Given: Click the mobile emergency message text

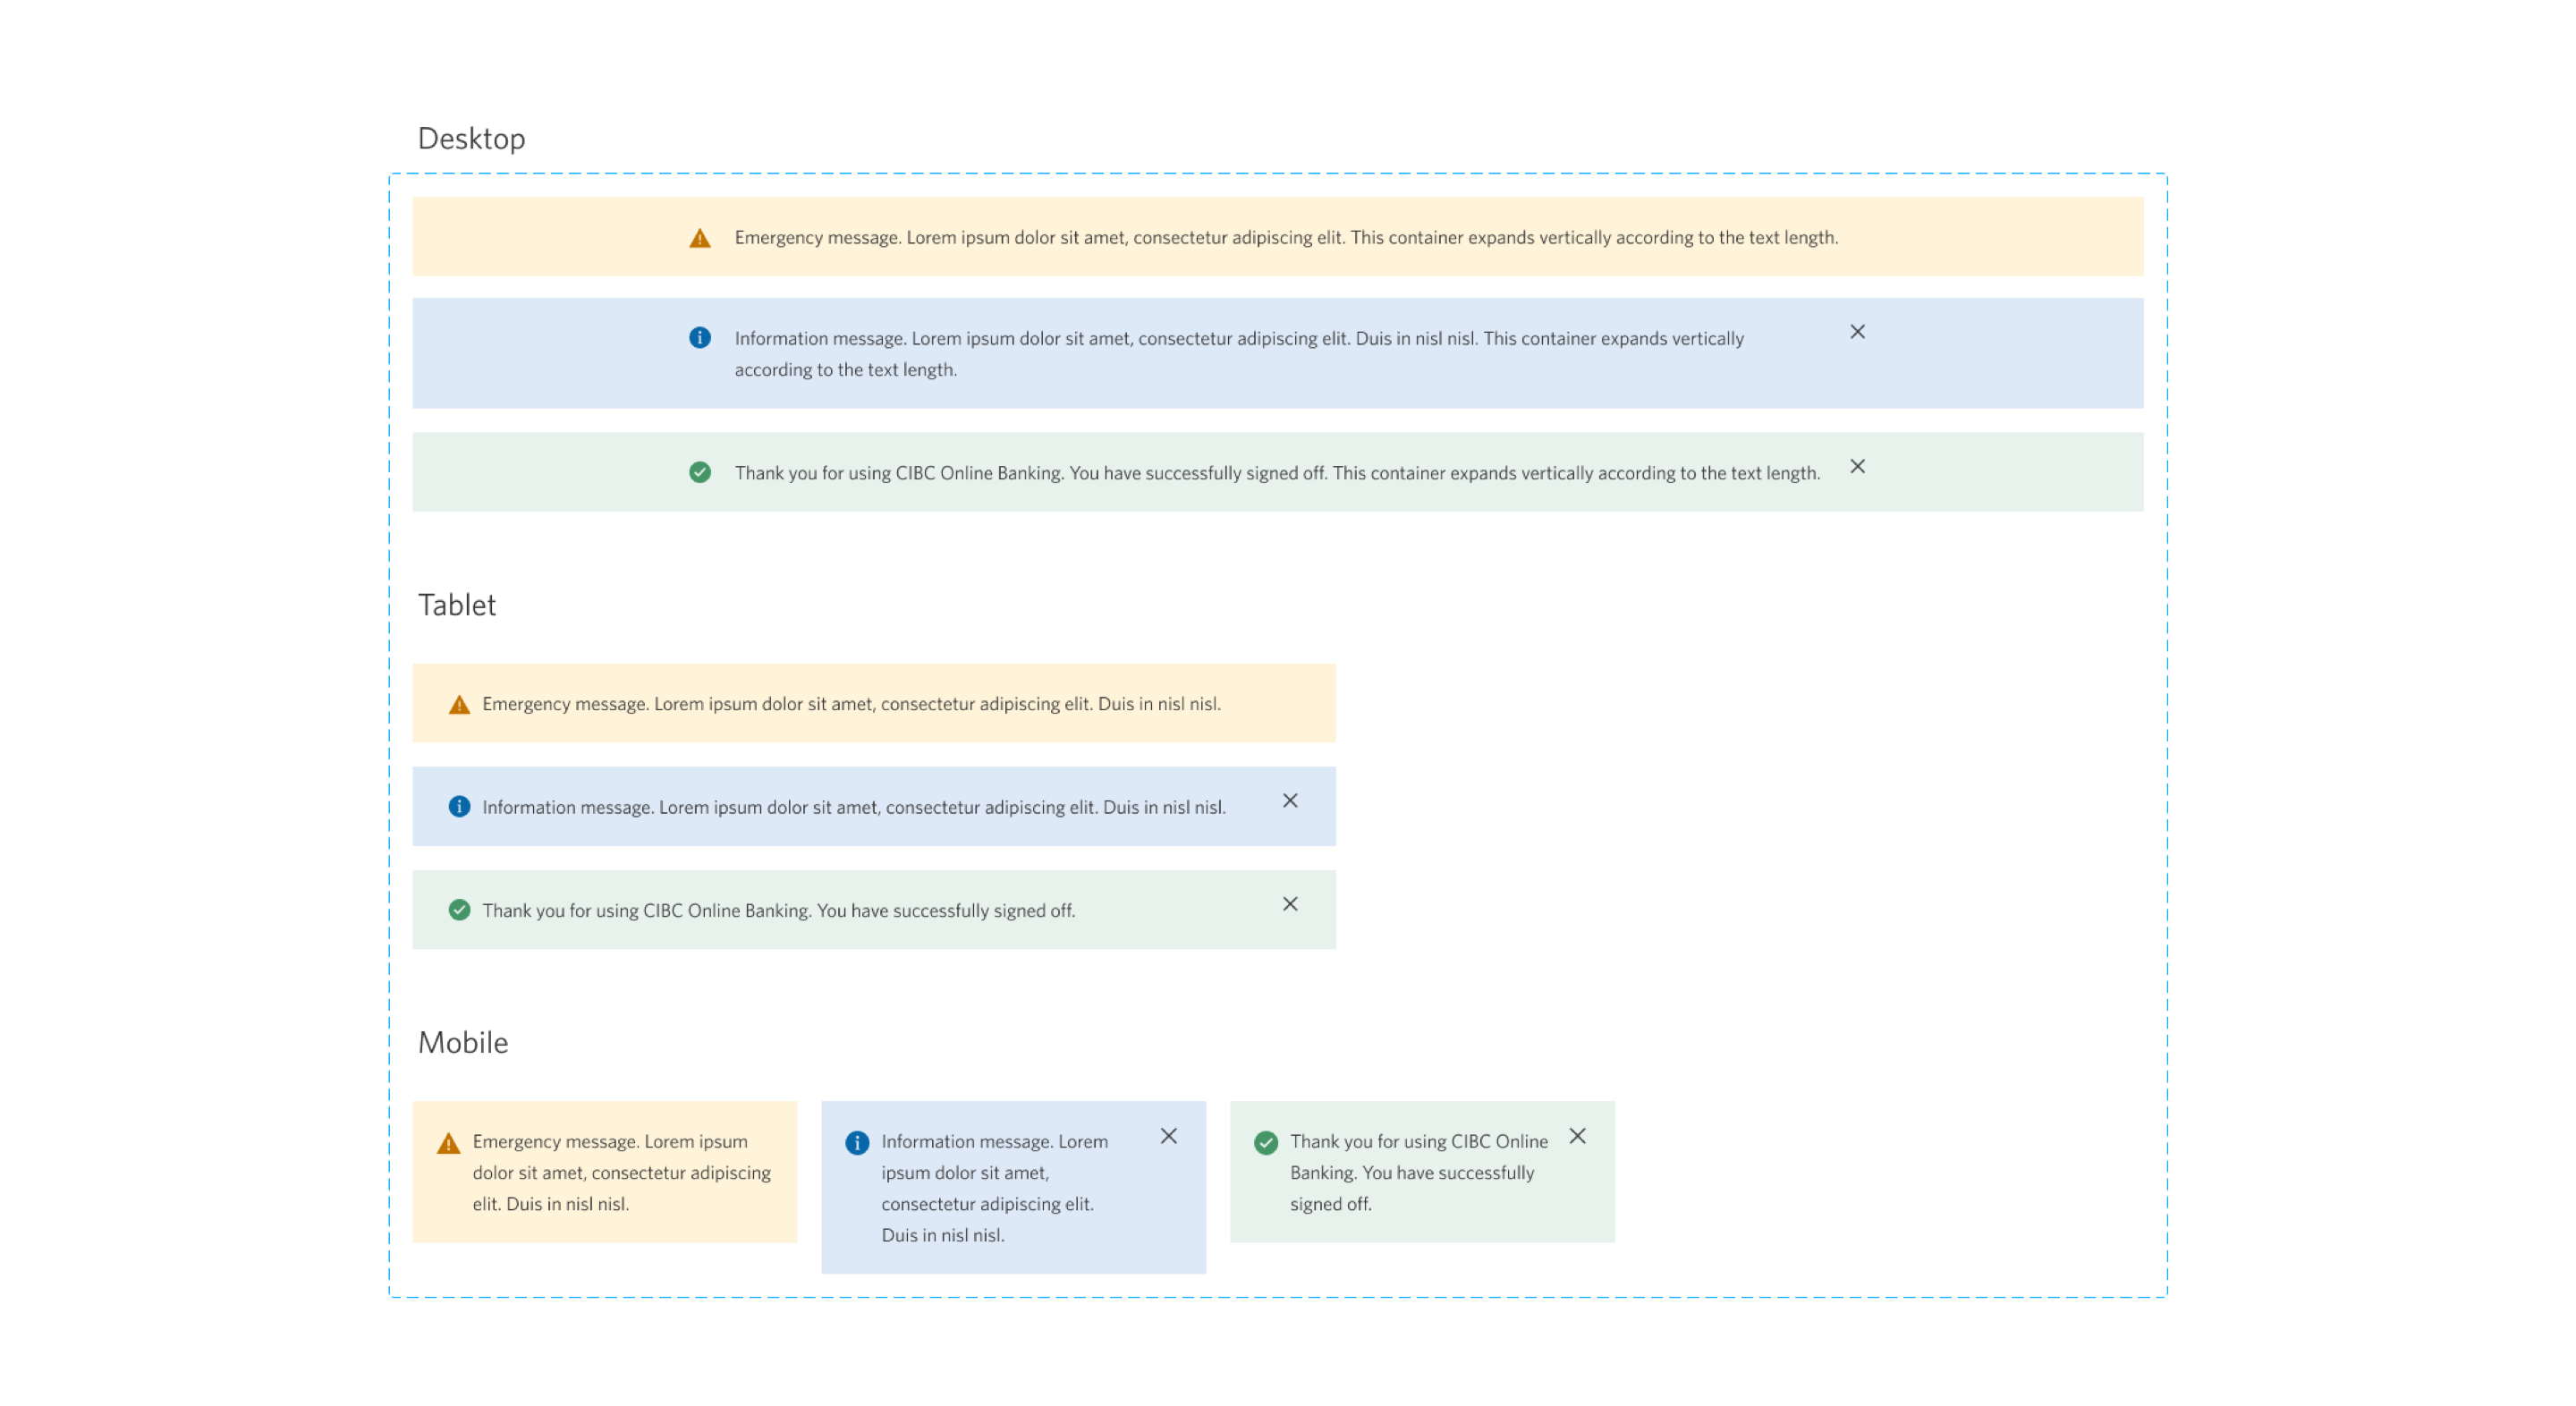Looking at the screenshot, I should 621,1173.
